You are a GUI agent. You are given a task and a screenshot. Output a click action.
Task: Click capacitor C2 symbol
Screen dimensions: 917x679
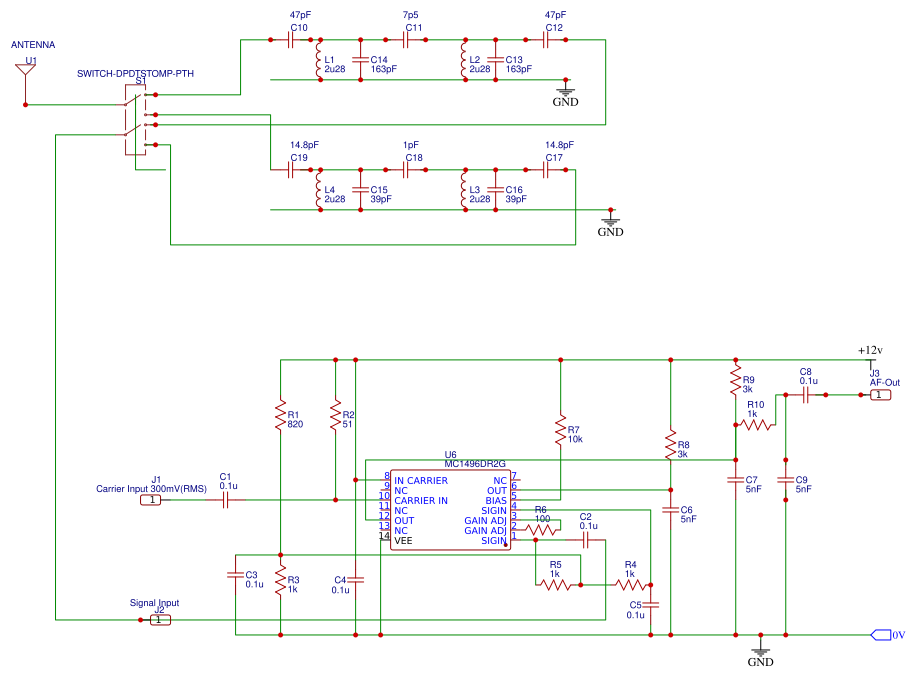[585, 540]
